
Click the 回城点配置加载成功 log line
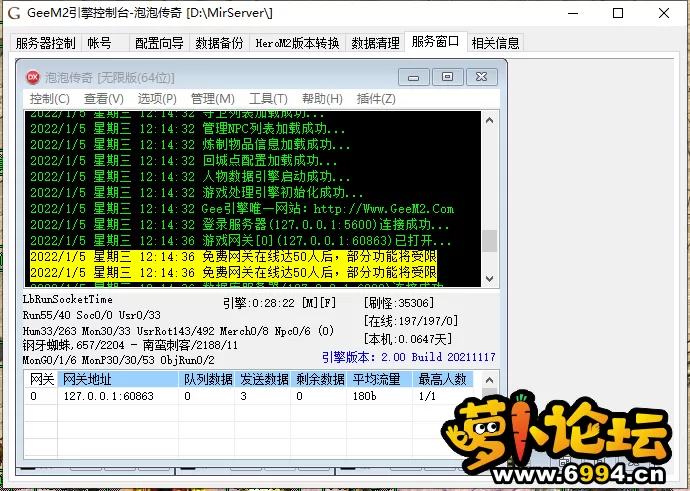(x=183, y=161)
